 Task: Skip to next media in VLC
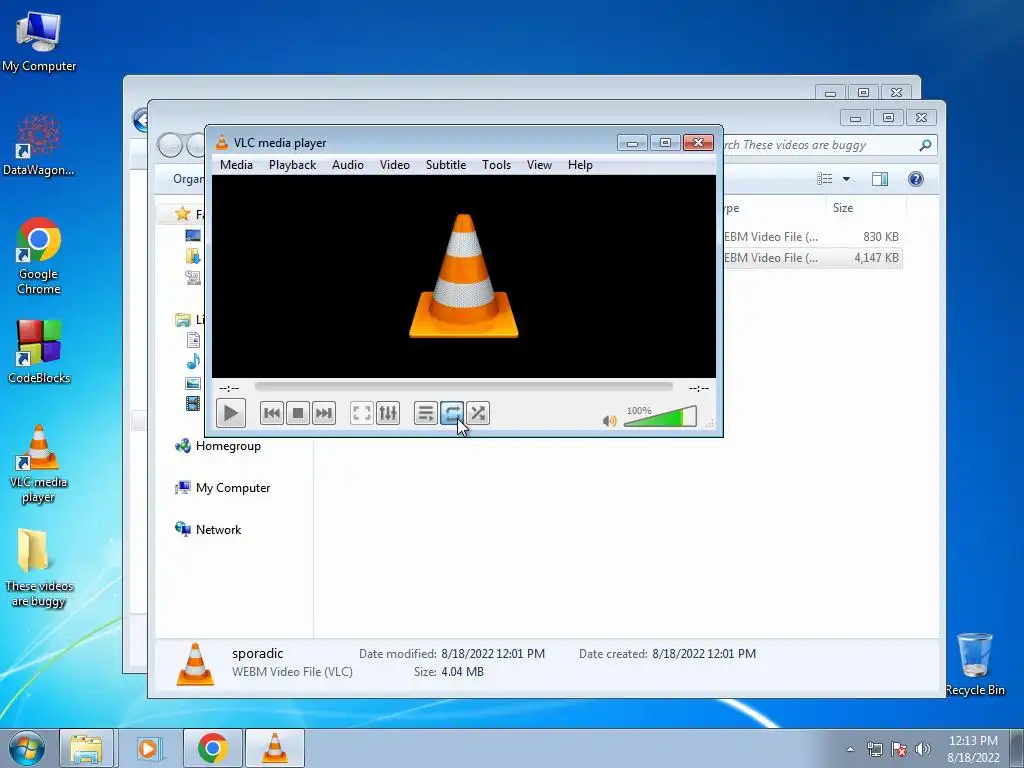(324, 413)
